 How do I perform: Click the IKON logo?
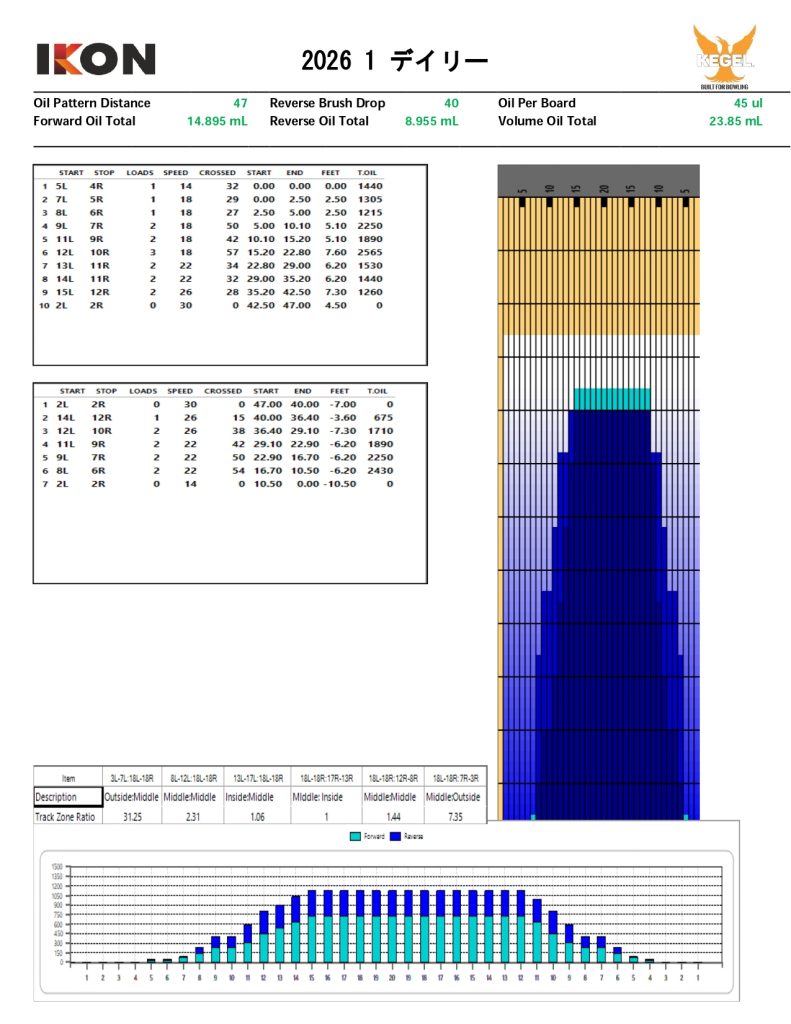96,59
